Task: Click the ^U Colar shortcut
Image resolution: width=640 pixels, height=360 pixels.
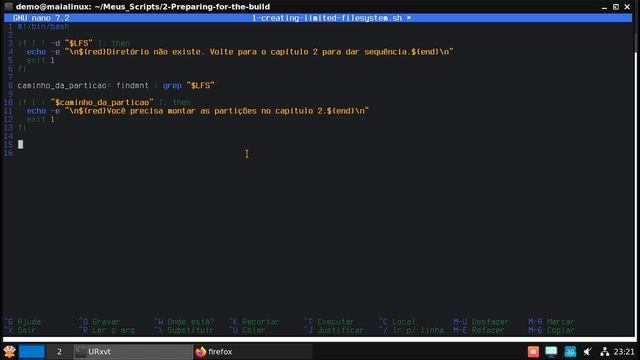Action: click(247, 330)
